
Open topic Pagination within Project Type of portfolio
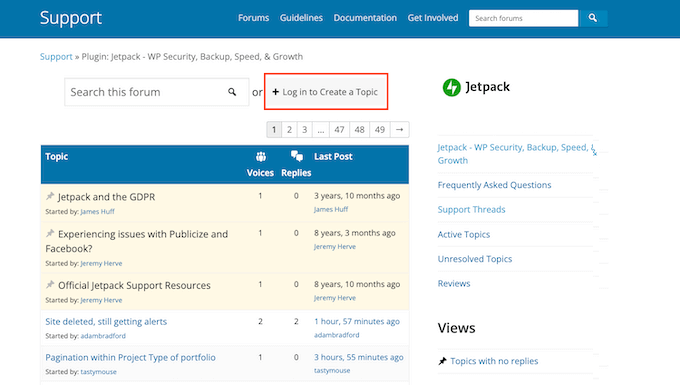(130, 357)
